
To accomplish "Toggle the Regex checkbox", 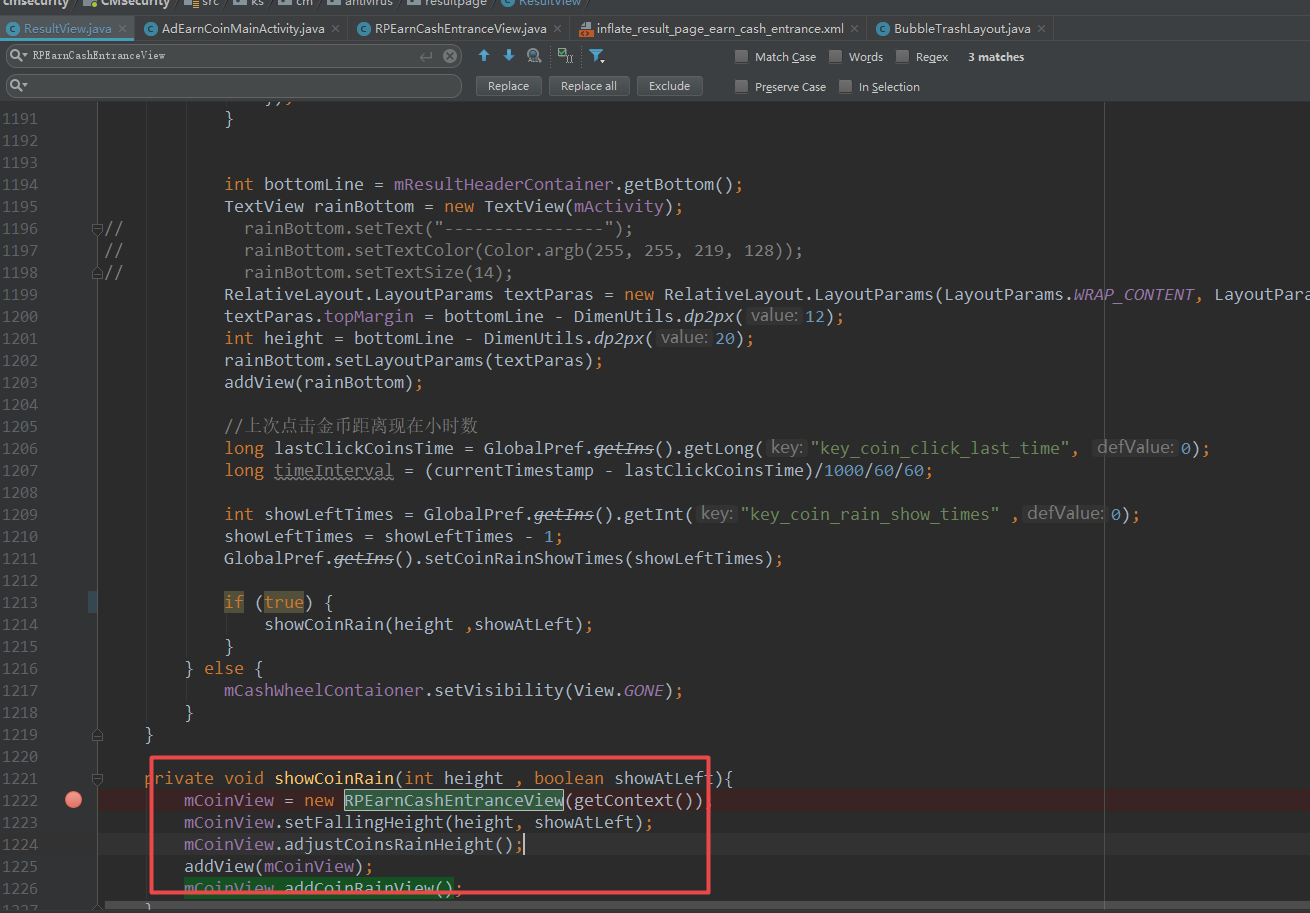I will click(903, 57).
